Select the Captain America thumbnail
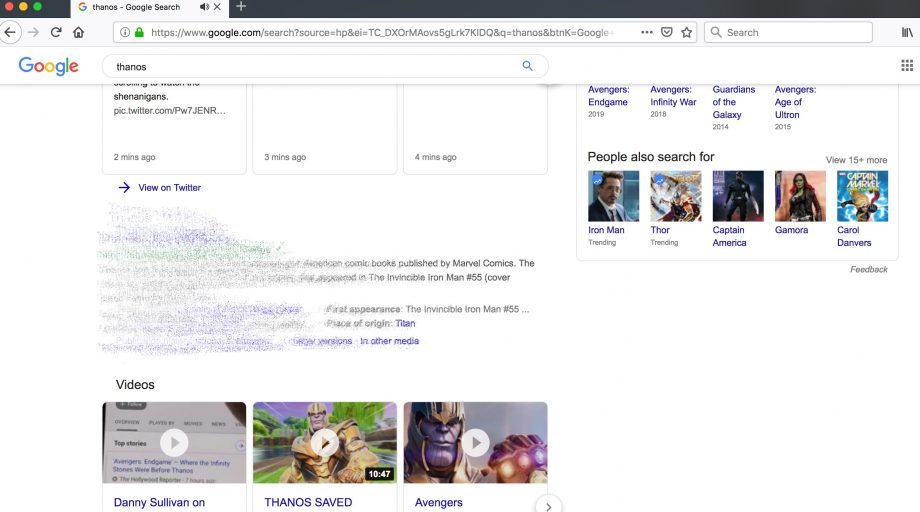Screen dimensions: 920x512 (738, 196)
